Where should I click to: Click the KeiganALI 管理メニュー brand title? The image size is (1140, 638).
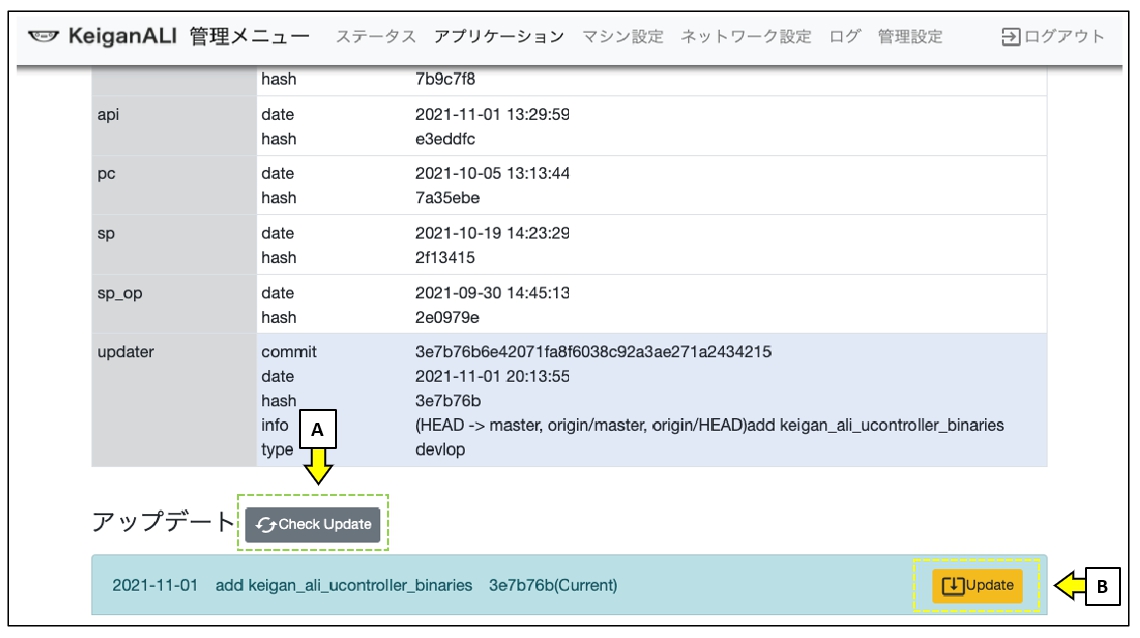189,37
